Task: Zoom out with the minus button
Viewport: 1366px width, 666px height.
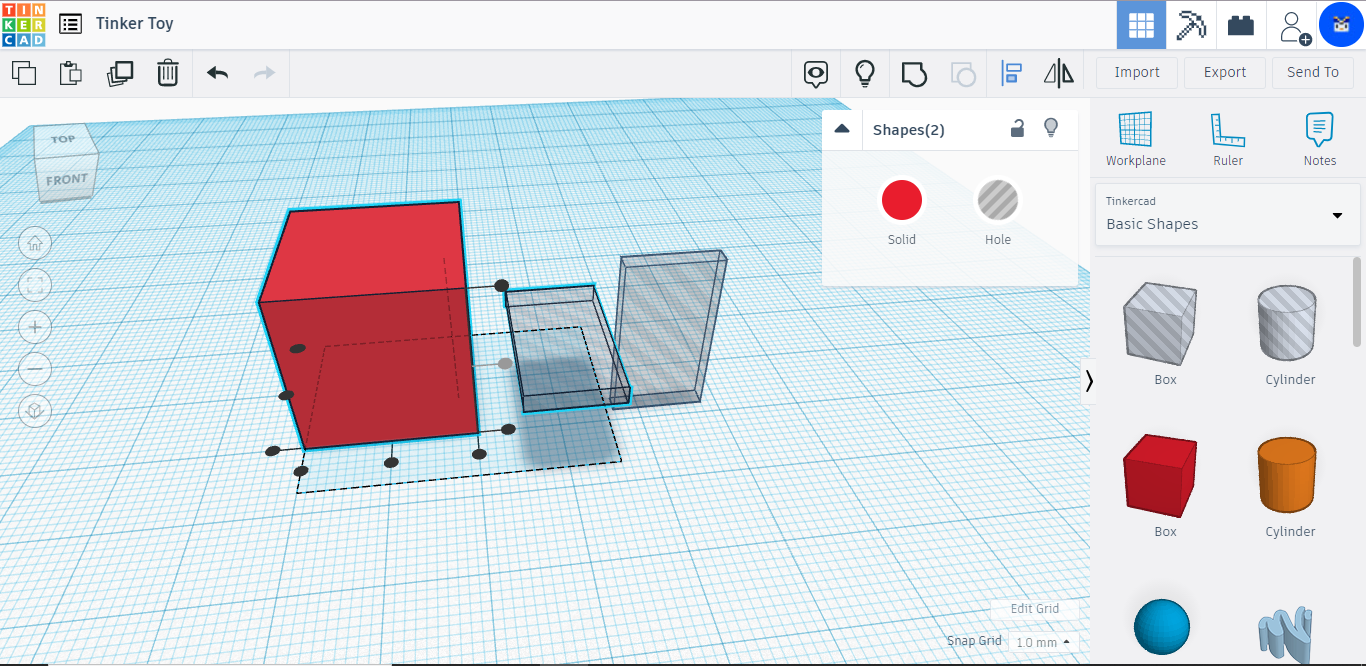Action: point(35,369)
